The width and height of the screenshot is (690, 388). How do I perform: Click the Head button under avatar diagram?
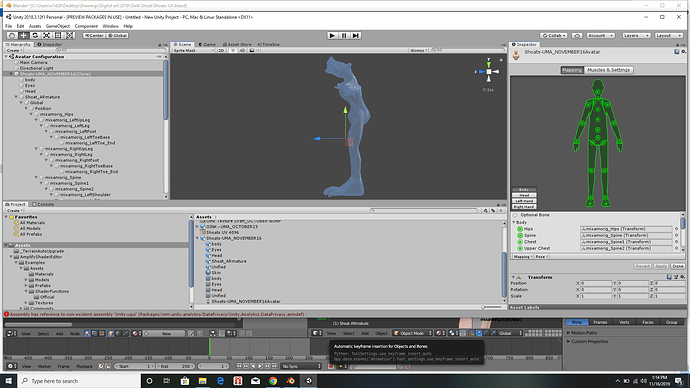tap(524, 195)
